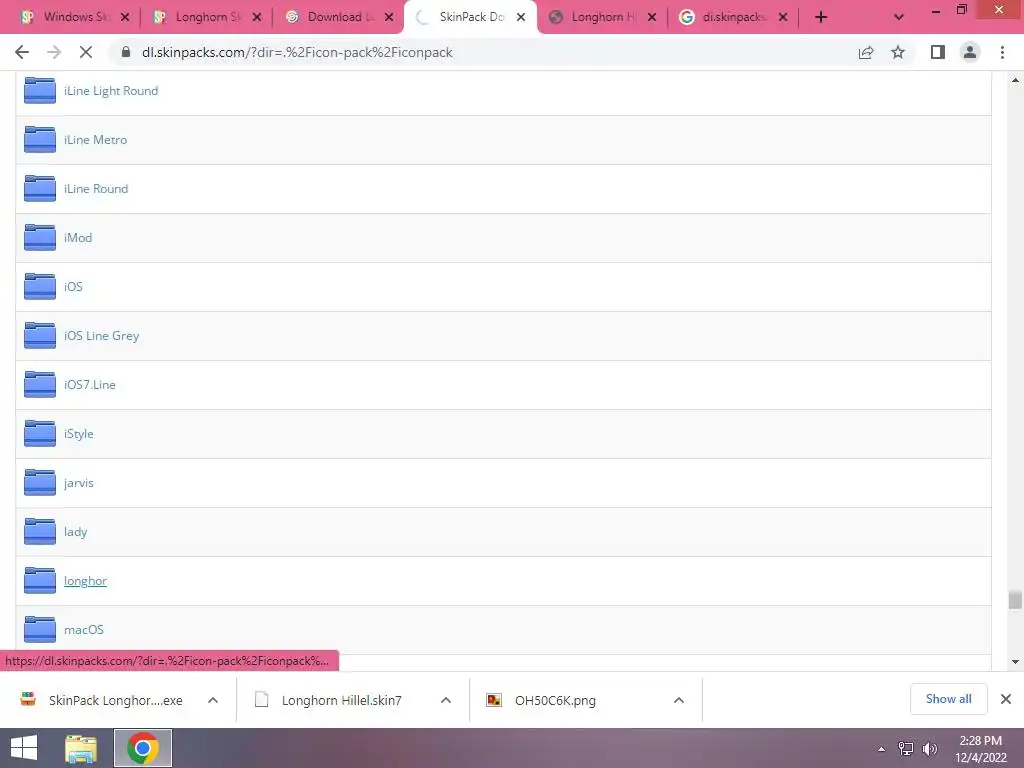Share this page from the address bar
This screenshot has height=768, width=1024.
tap(866, 52)
